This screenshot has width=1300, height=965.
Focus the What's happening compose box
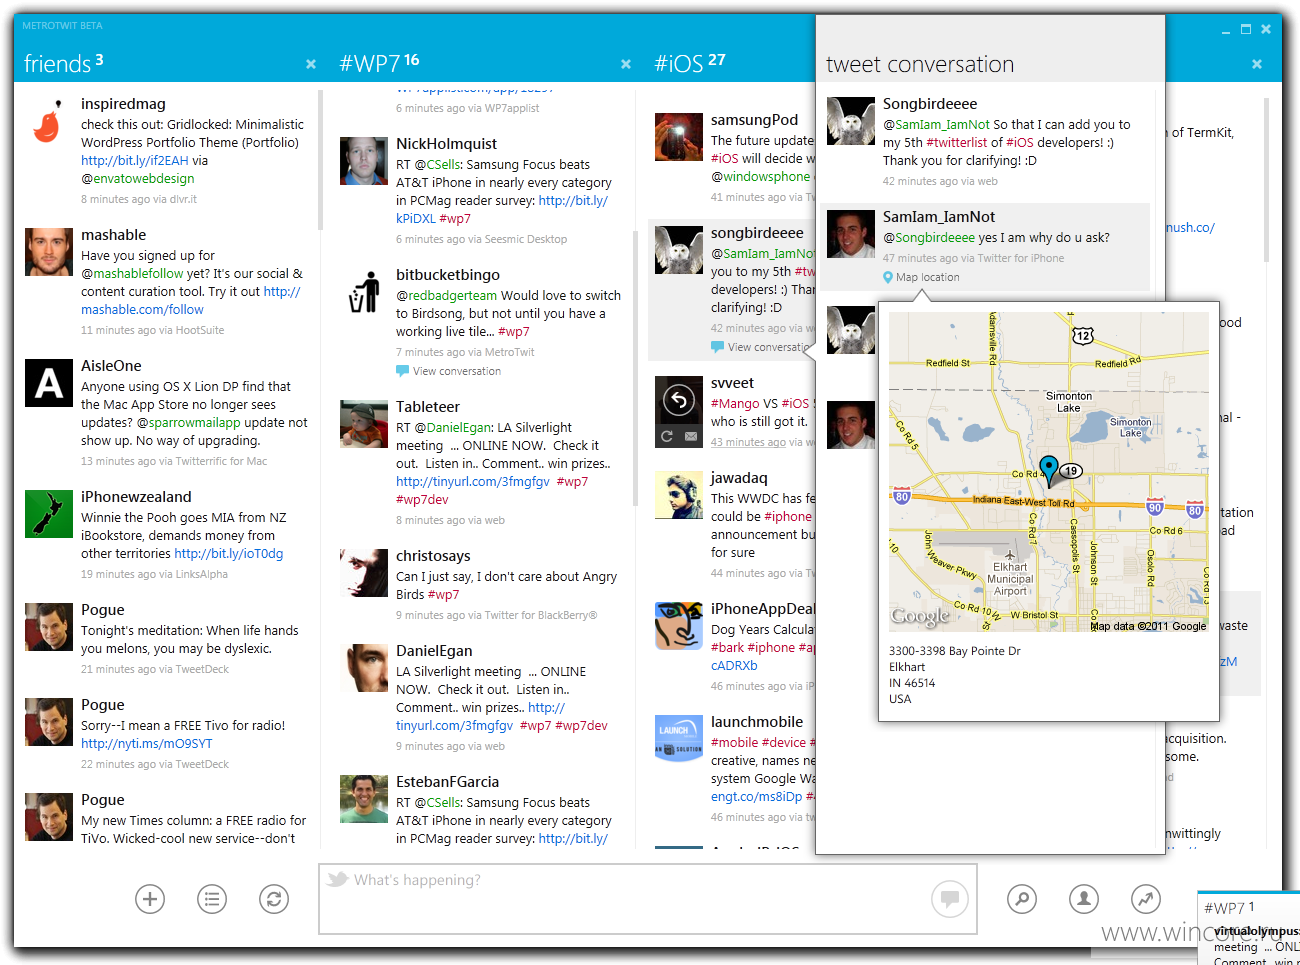[646, 899]
